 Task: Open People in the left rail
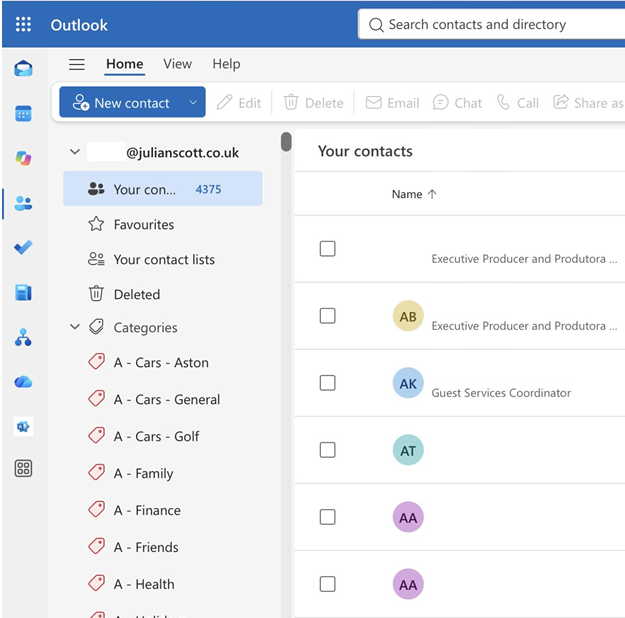23,203
